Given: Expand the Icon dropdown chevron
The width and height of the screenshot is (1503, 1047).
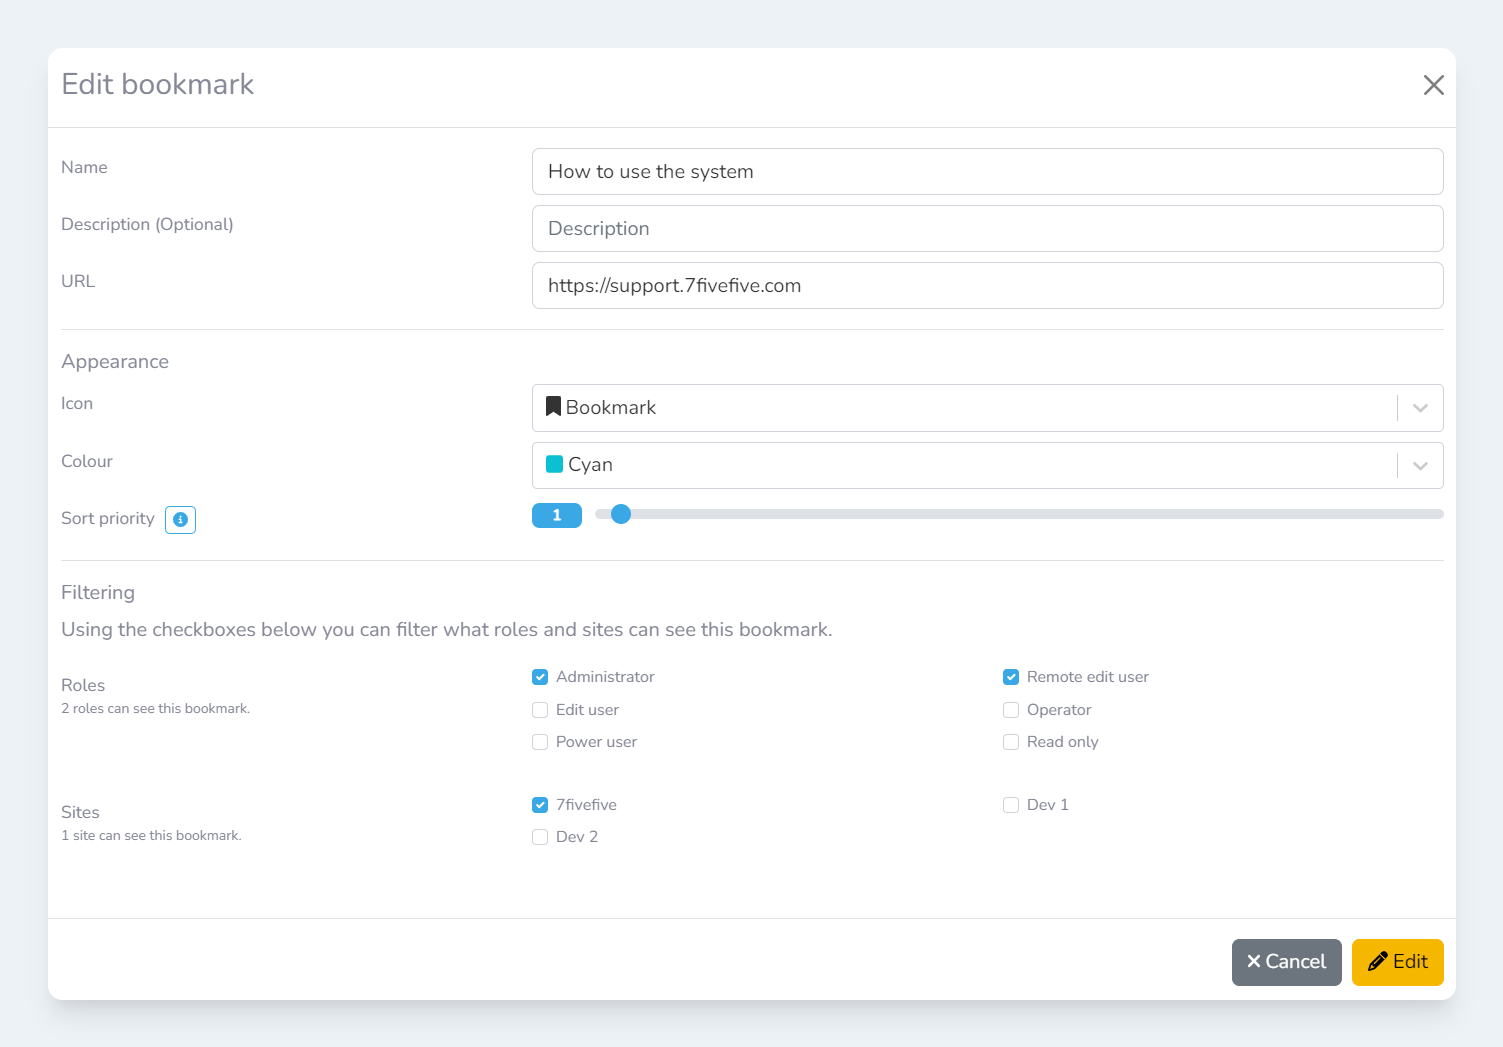Looking at the screenshot, I should (x=1420, y=408).
